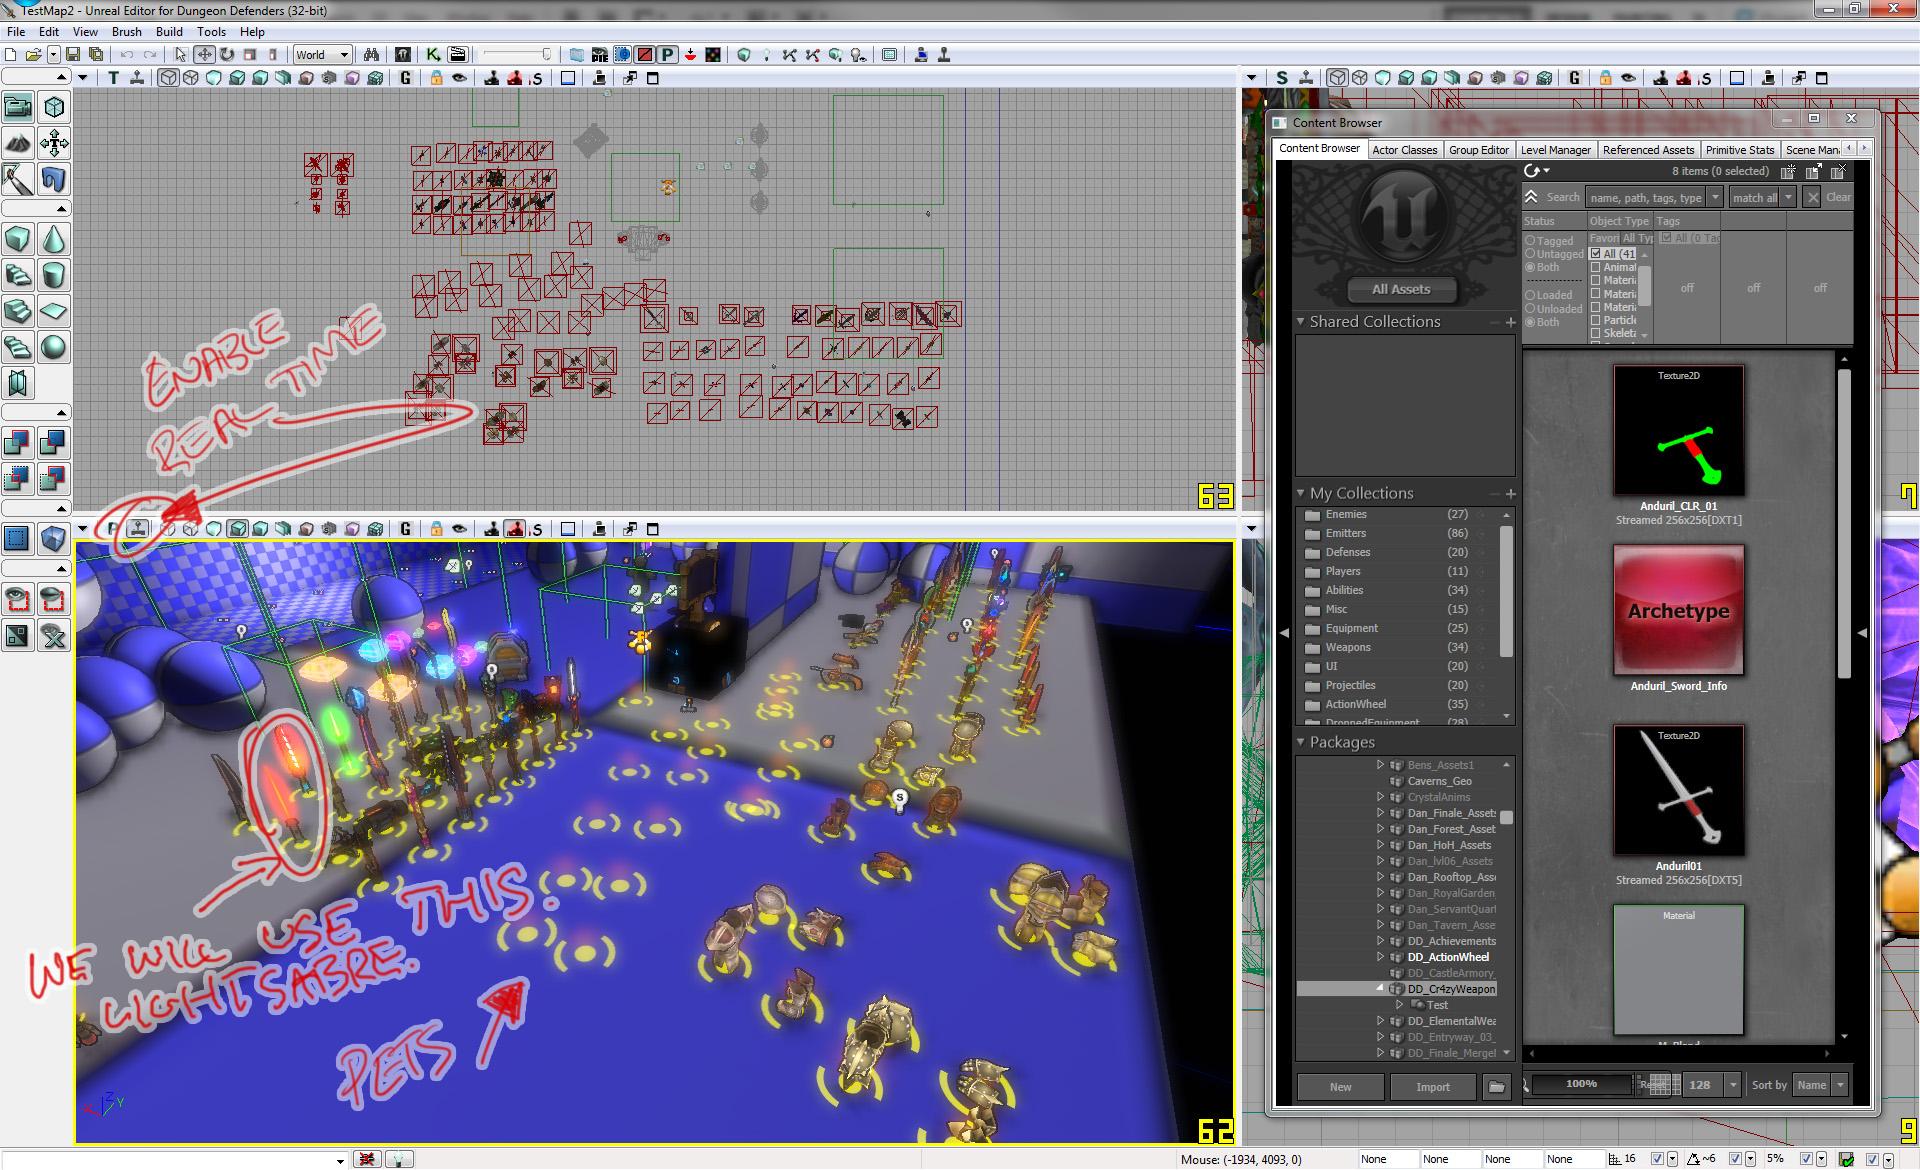The width and height of the screenshot is (1920, 1170).
Task: Select the Camera Mode tool in the left toolbox
Action: coord(18,107)
